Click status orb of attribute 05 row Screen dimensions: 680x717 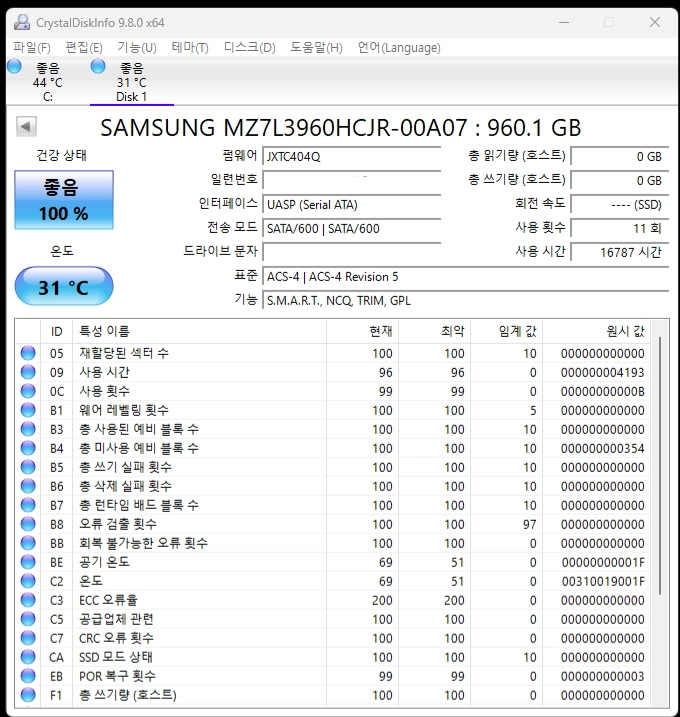point(28,353)
